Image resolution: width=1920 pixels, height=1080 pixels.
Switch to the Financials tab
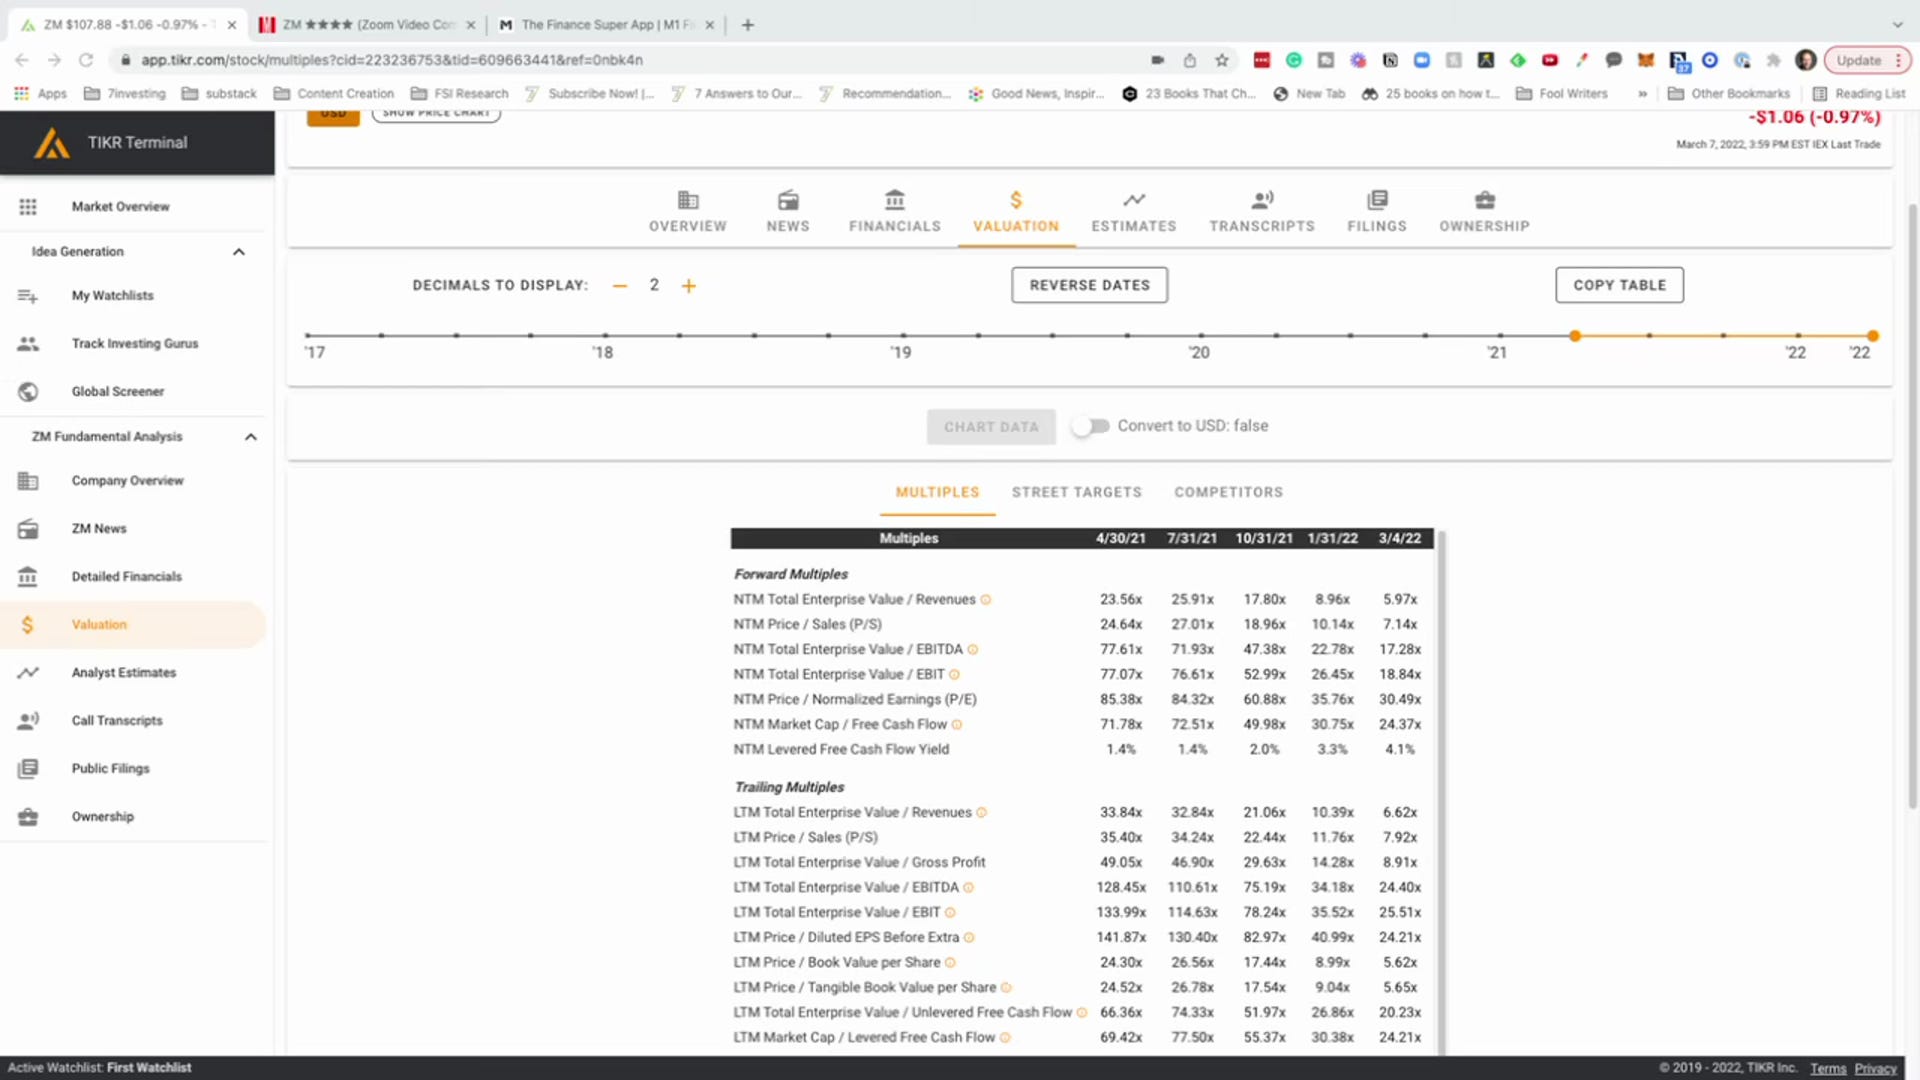pyautogui.click(x=895, y=212)
